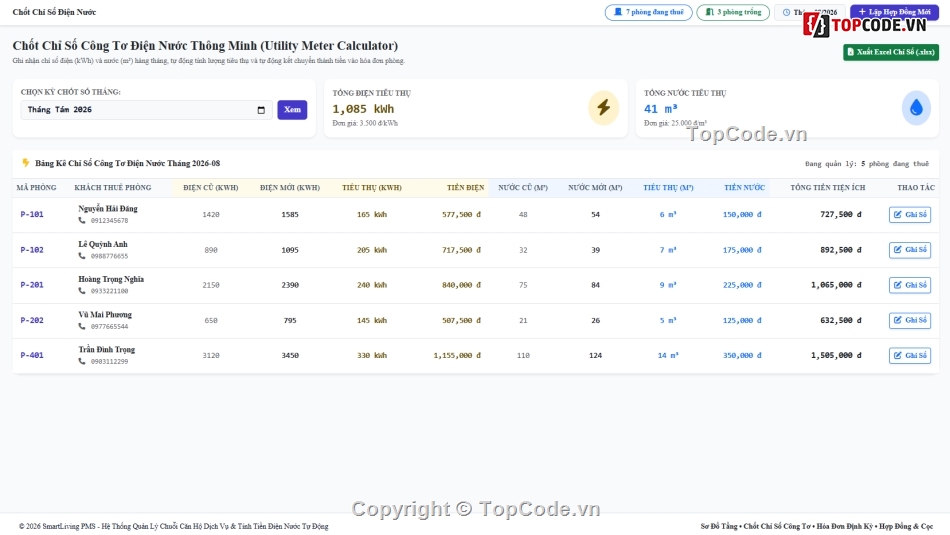This screenshot has height=535, width=950.
Task: Click room code P-102
Action: point(32,250)
